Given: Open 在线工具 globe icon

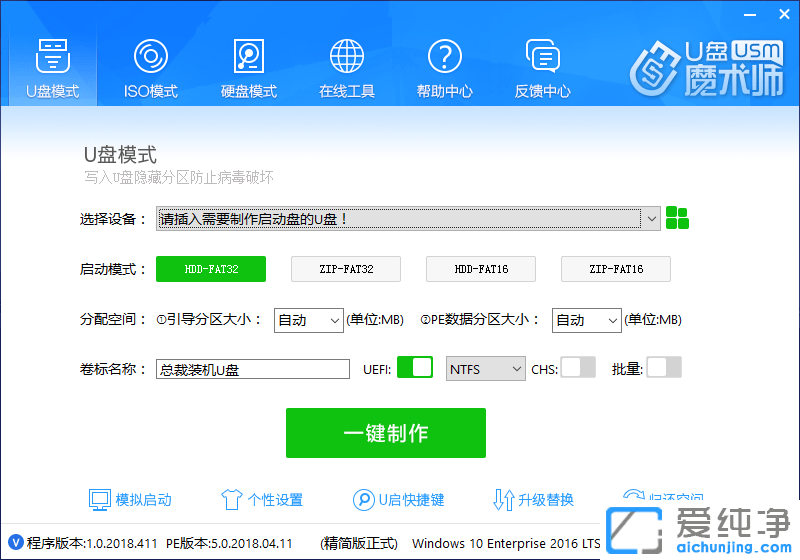Looking at the screenshot, I should (346, 56).
